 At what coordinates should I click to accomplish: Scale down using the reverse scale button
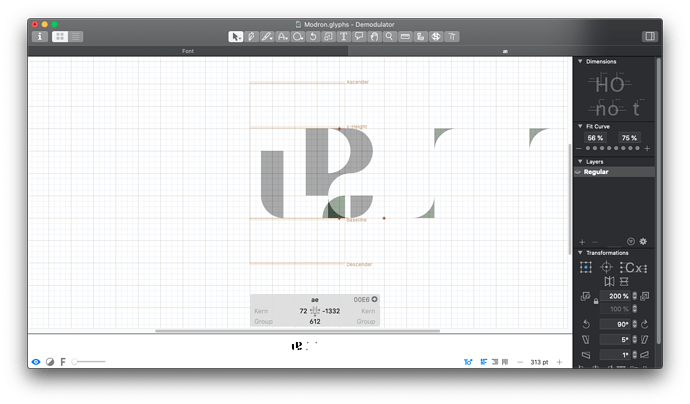point(585,296)
